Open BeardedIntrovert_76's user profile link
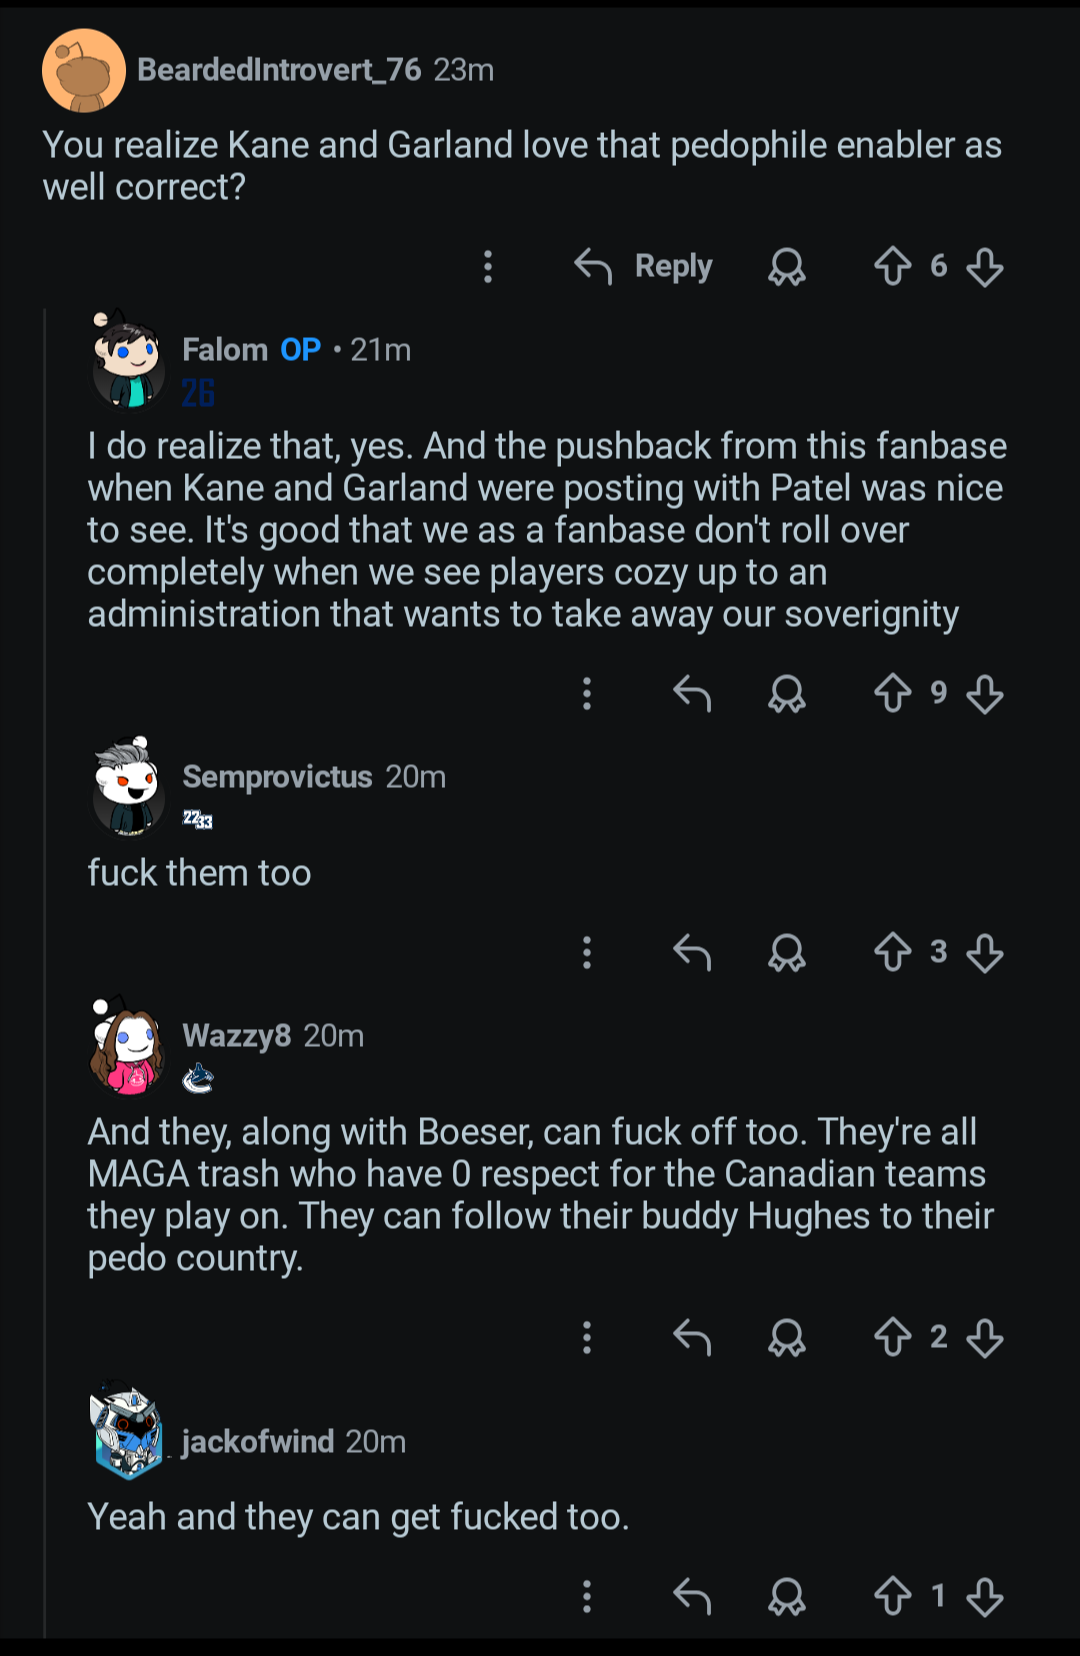Screen dimensions: 1080x1656 pyautogui.click(x=279, y=70)
